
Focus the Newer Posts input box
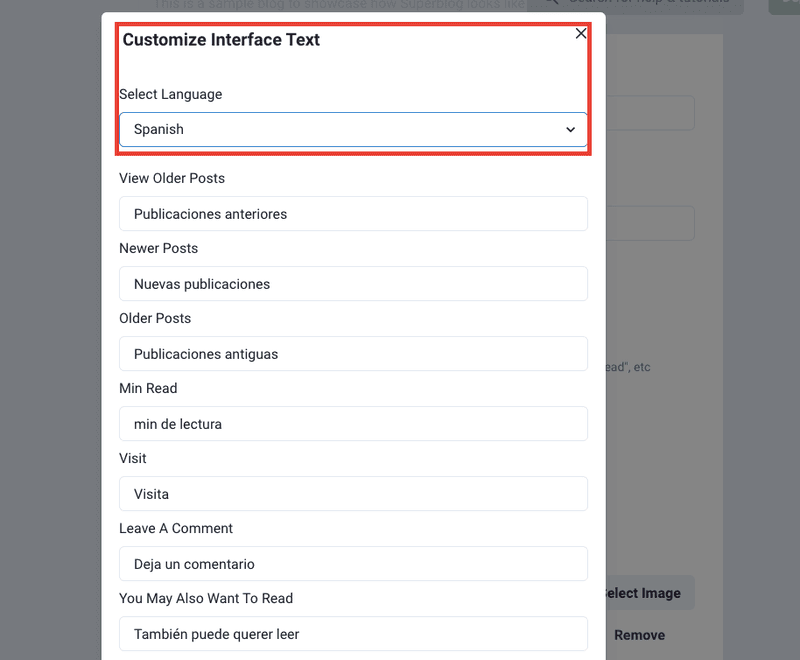pos(352,284)
